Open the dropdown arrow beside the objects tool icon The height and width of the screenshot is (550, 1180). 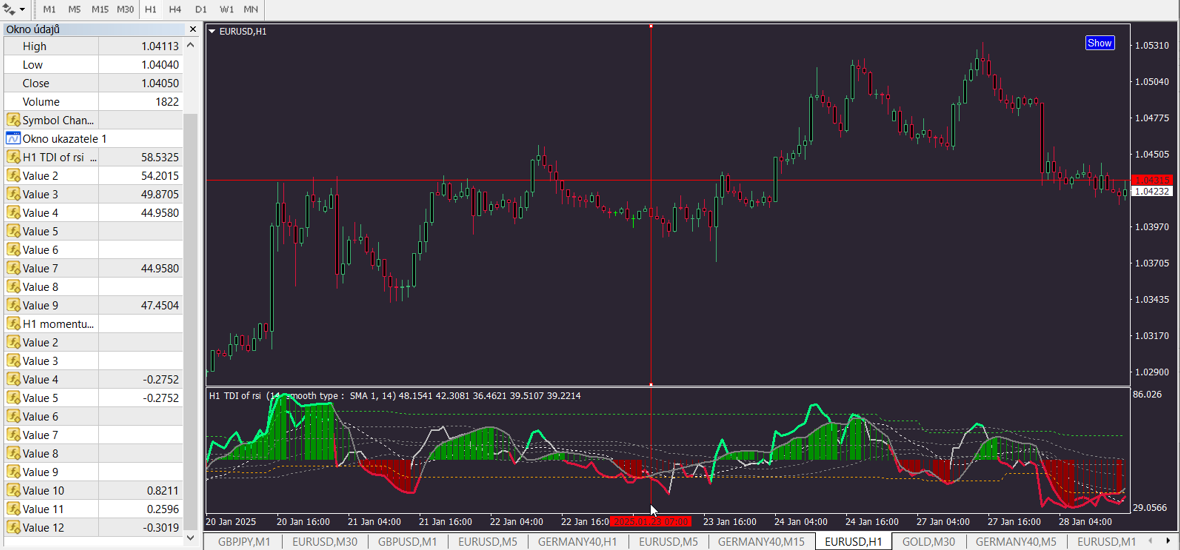tap(21, 11)
